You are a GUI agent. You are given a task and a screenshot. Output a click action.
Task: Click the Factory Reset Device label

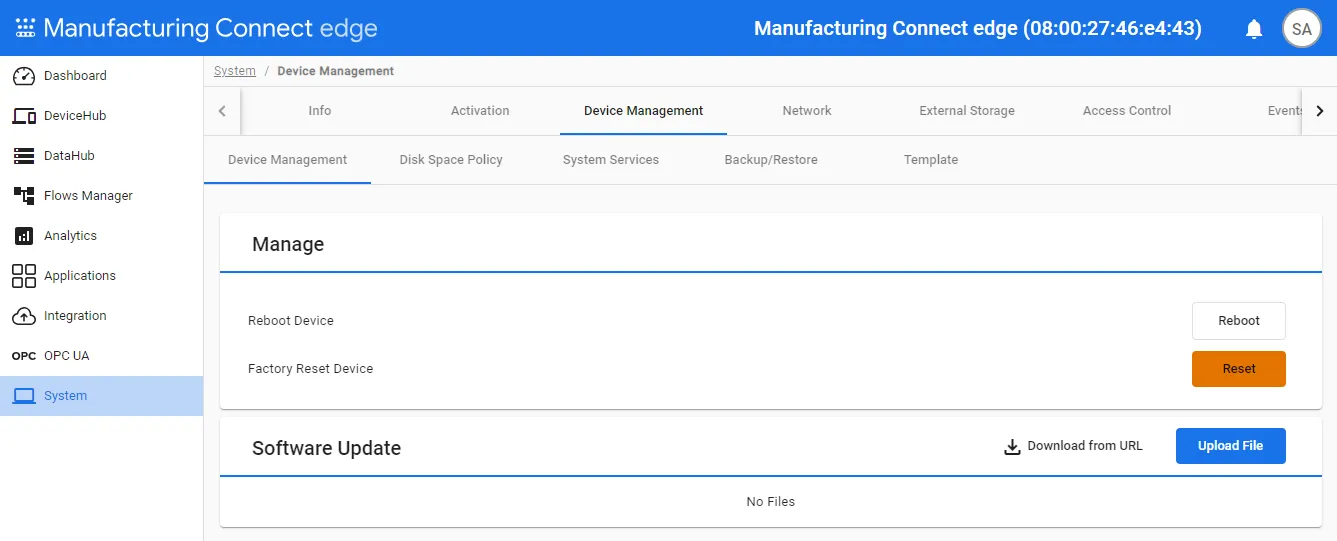coord(311,369)
